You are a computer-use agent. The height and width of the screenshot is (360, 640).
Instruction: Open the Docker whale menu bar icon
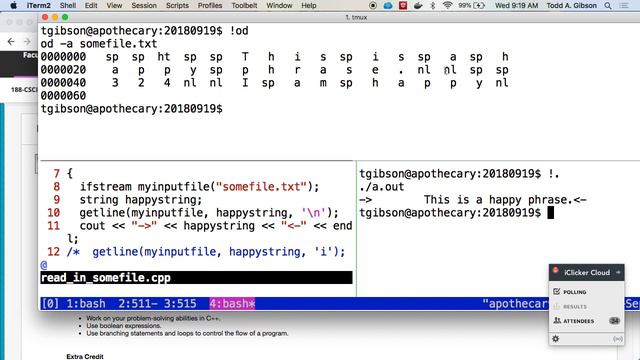coord(418,6)
